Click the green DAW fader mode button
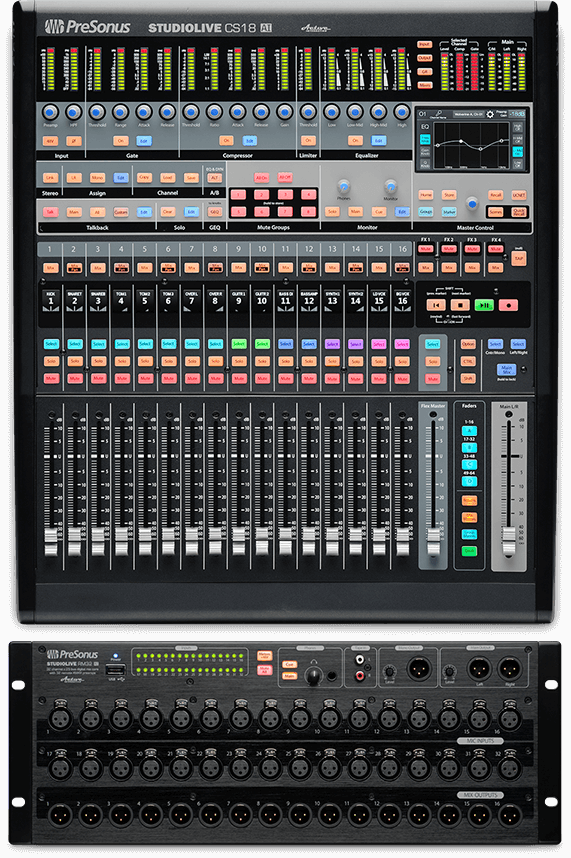This screenshot has height=858, width=571. [x=469, y=551]
